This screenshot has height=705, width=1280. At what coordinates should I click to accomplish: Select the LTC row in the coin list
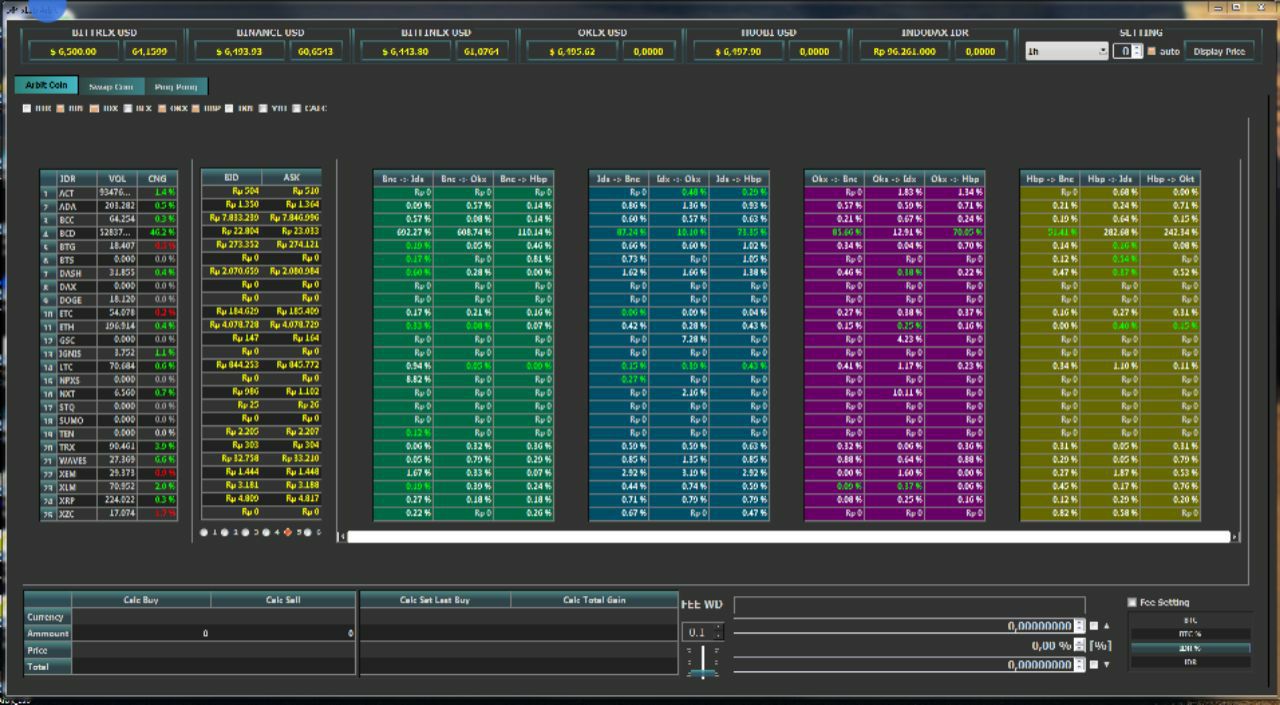[x=108, y=367]
